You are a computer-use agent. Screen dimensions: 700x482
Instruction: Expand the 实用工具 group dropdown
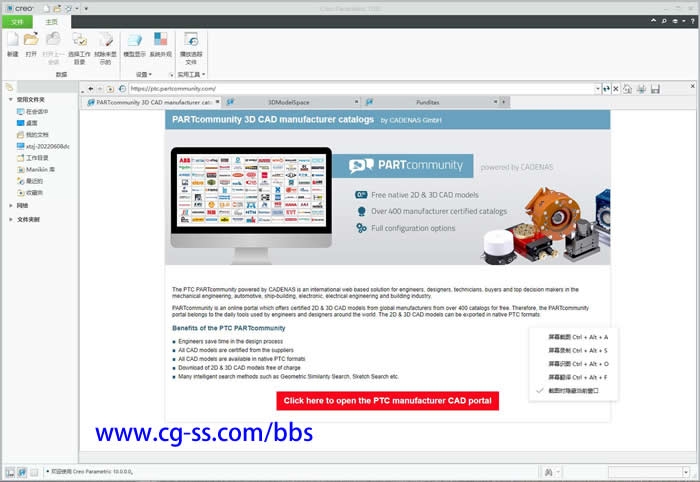click(x=191, y=74)
